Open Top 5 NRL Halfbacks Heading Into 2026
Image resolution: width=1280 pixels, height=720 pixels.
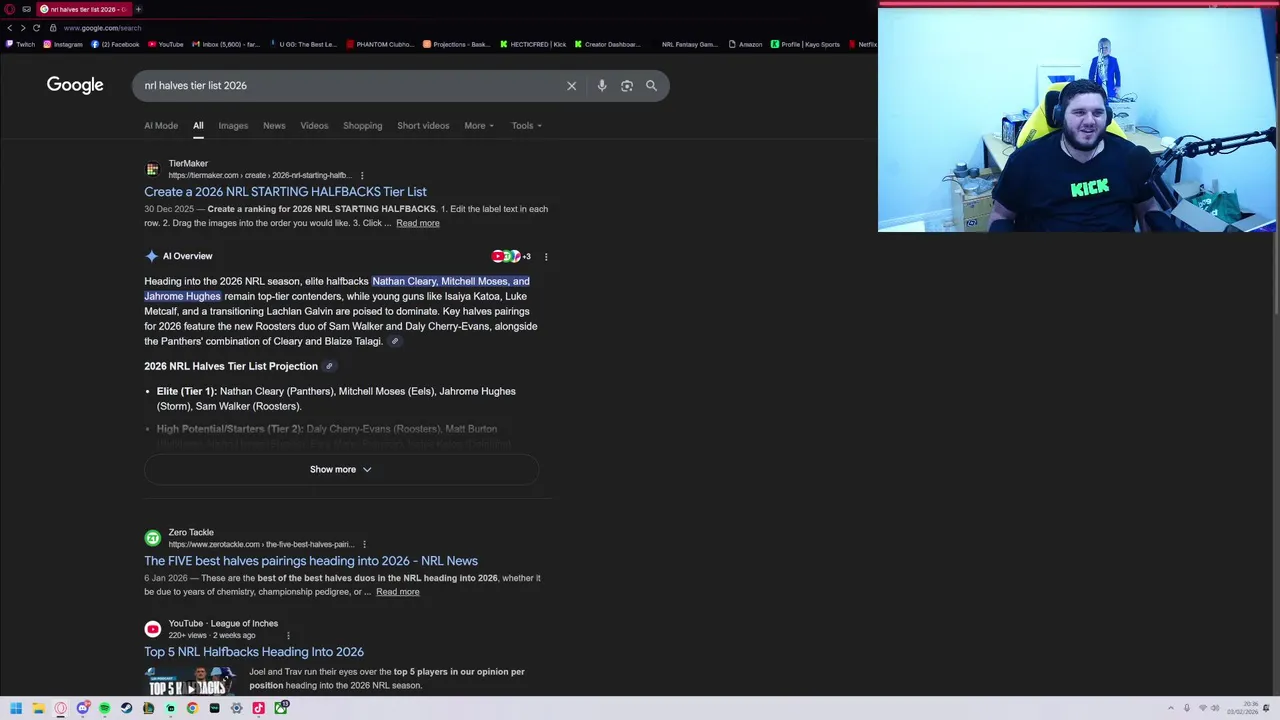tap(254, 652)
